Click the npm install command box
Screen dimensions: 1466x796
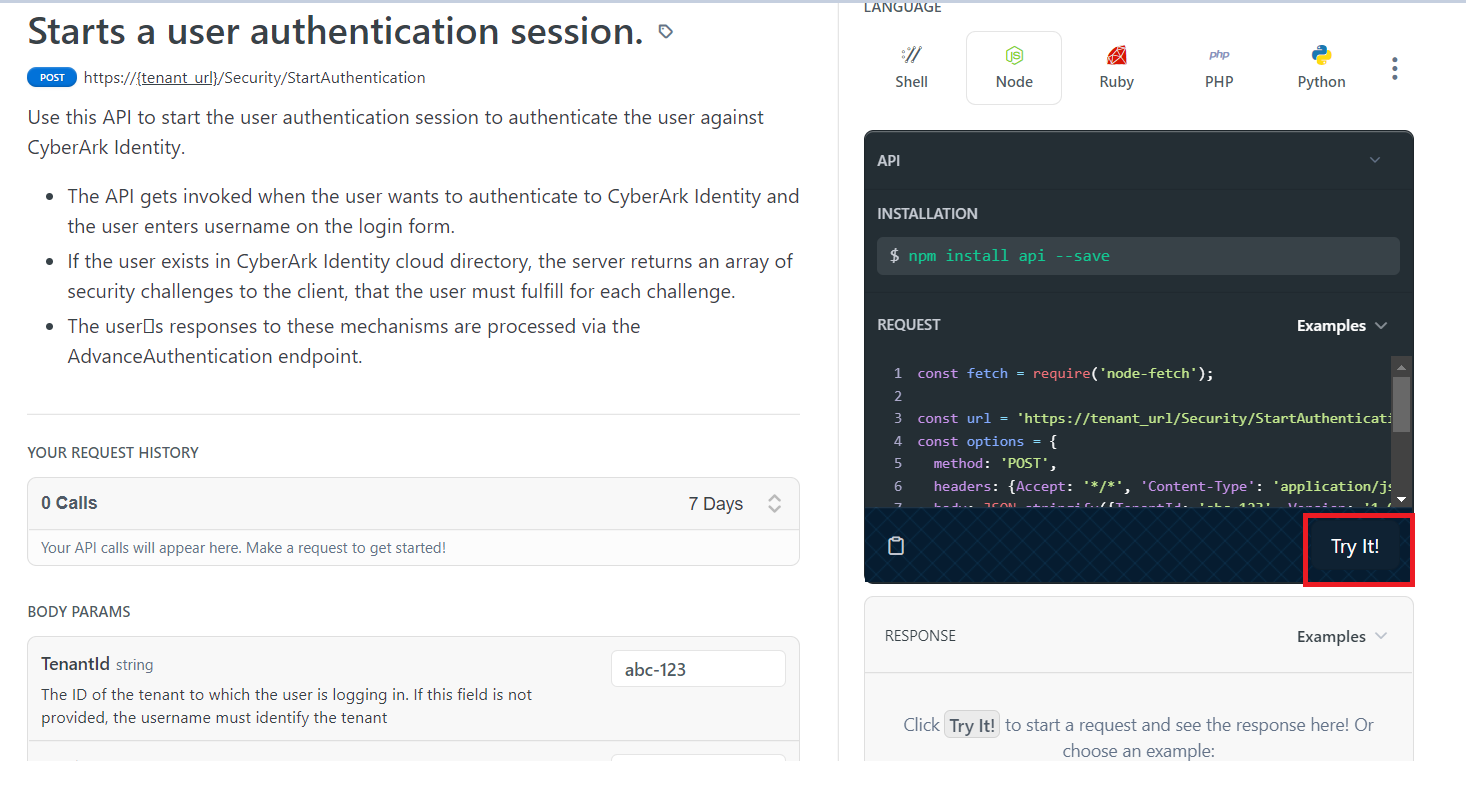[1137, 256]
